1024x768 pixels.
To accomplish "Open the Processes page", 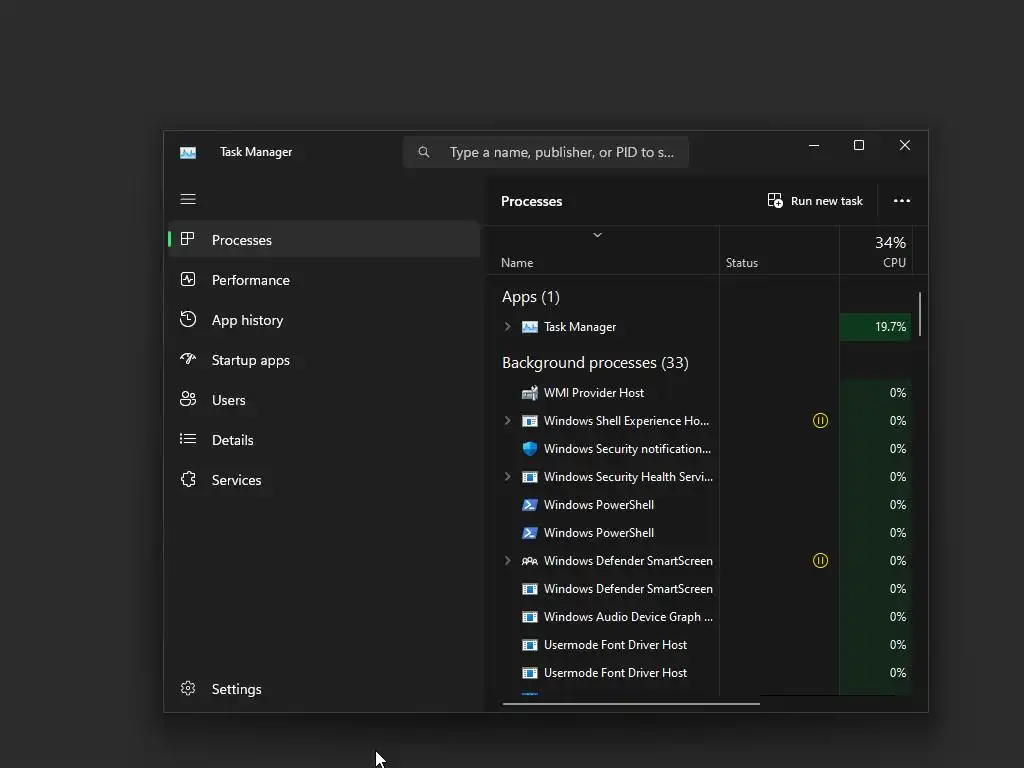I will (x=325, y=240).
